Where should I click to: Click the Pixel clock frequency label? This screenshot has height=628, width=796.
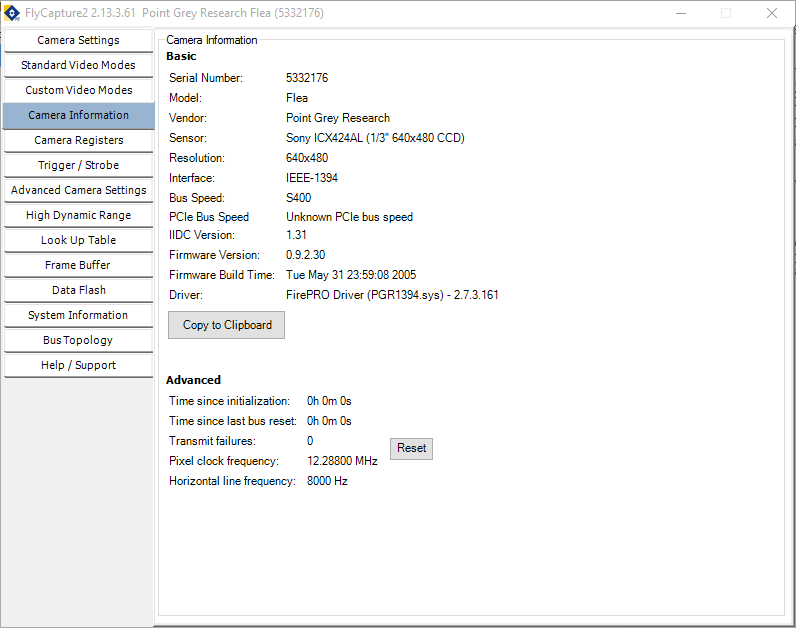click(224, 461)
